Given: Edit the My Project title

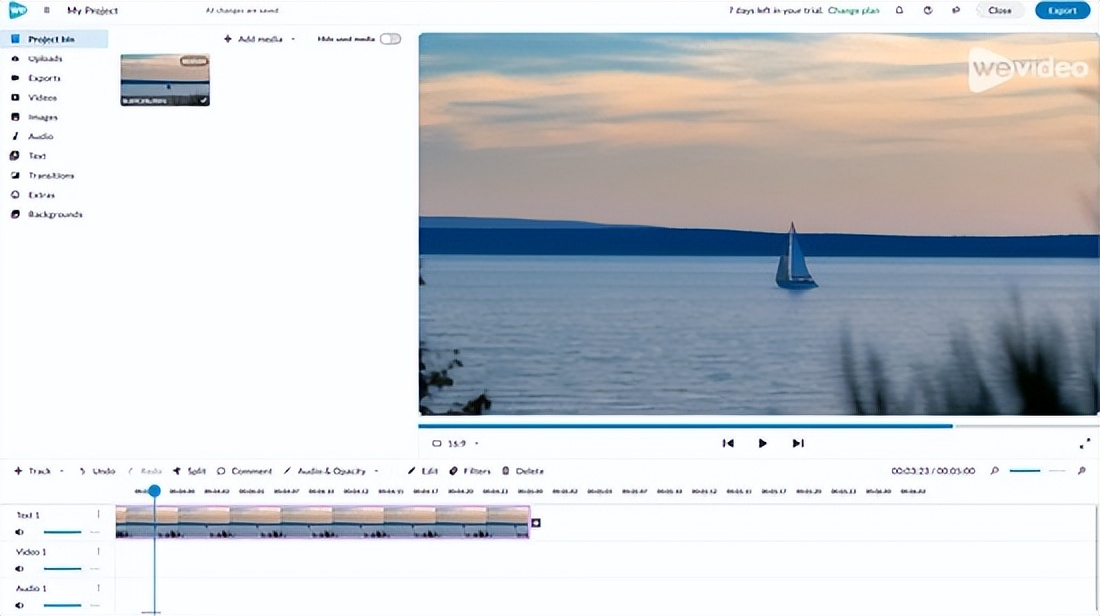Looking at the screenshot, I should [x=93, y=11].
